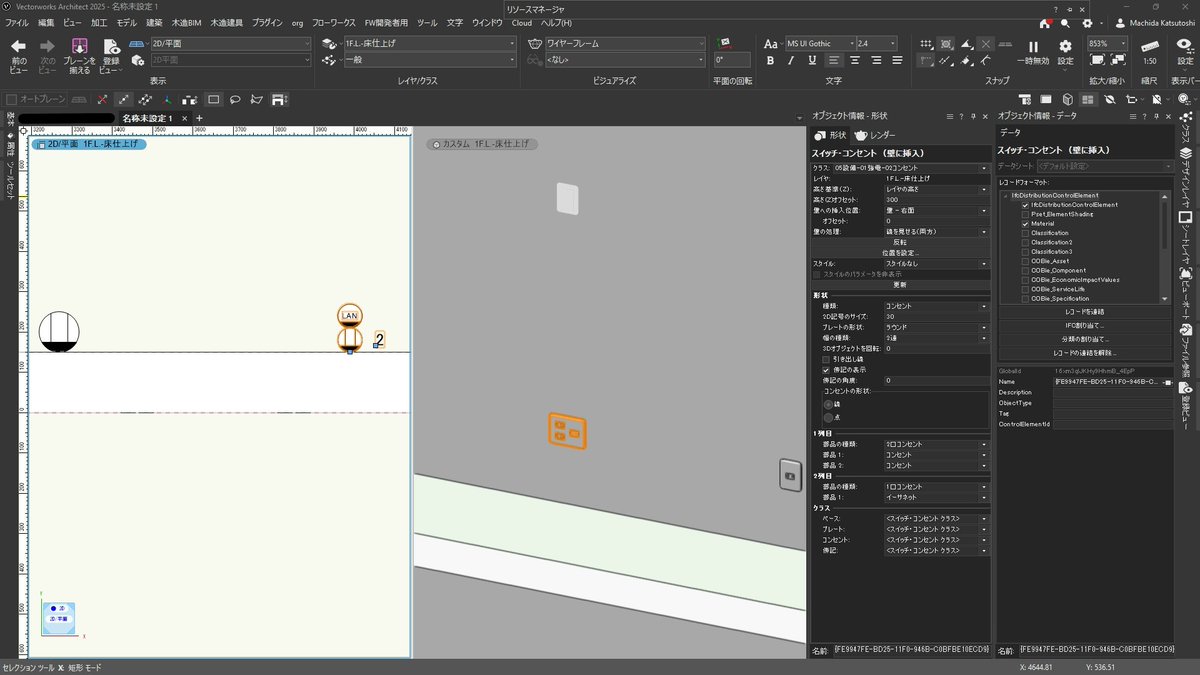Select the 点 radio under コンセントの形状

point(828,417)
